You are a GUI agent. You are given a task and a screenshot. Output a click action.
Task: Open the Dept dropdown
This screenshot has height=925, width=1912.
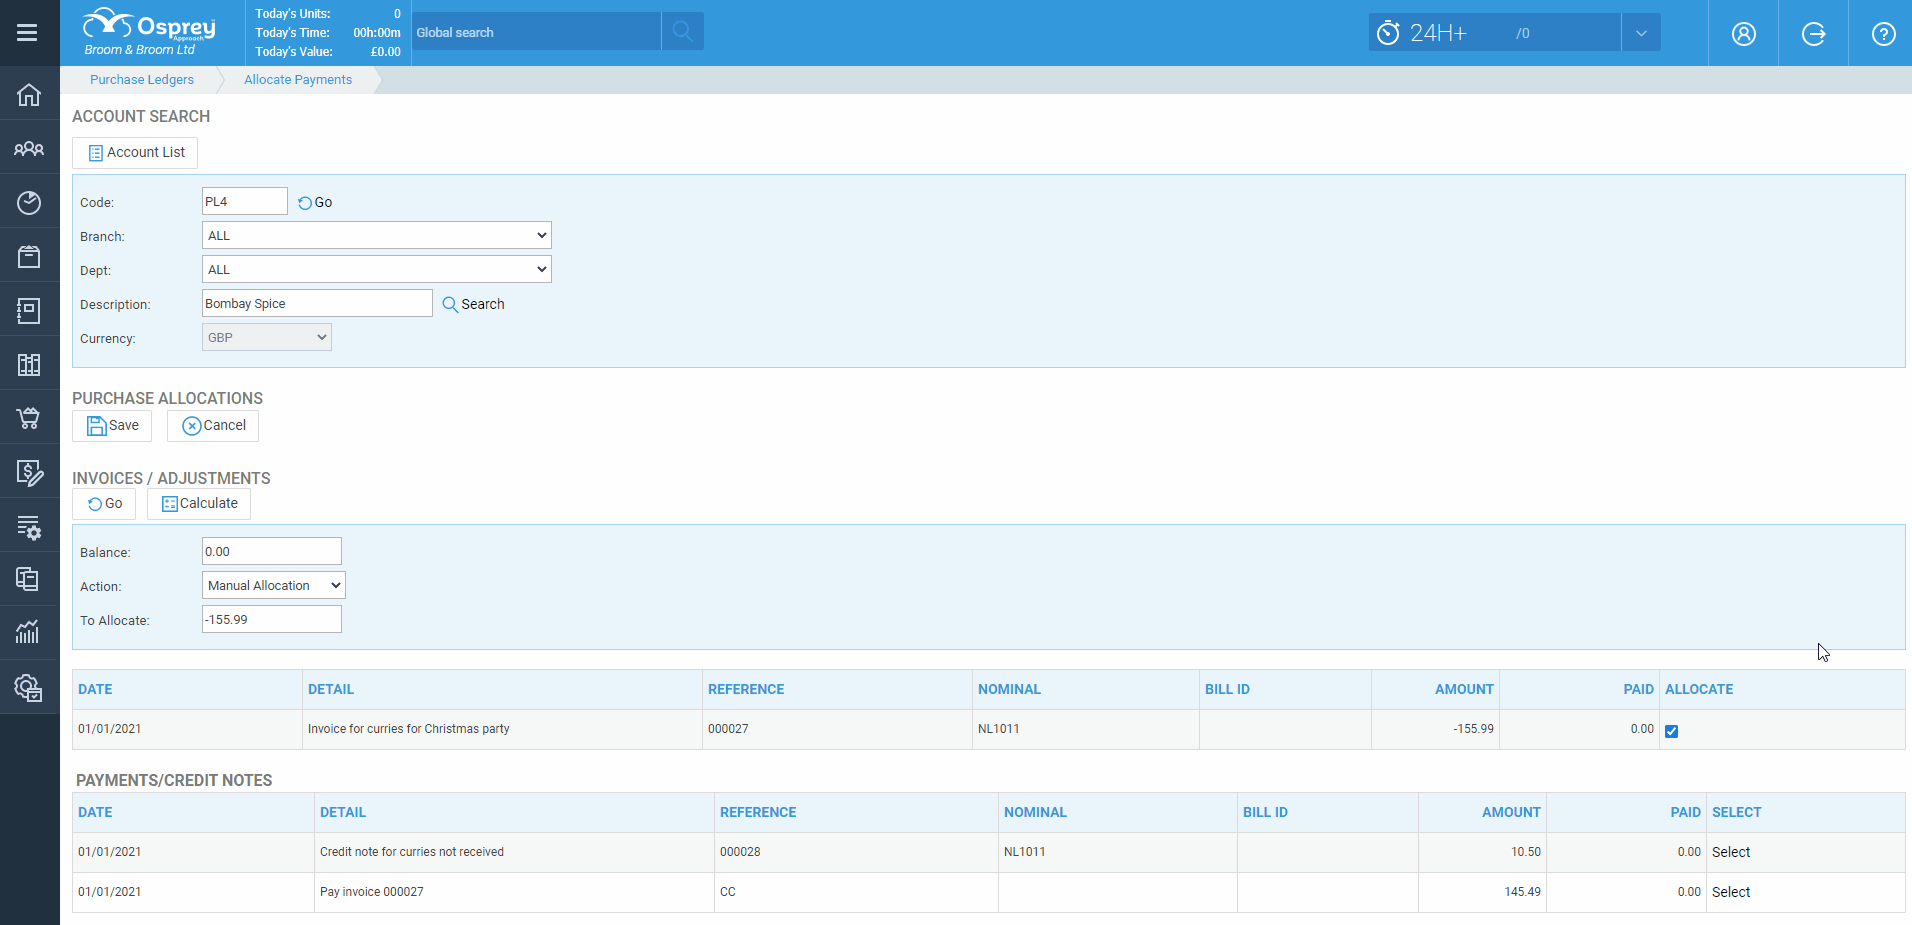pos(377,270)
